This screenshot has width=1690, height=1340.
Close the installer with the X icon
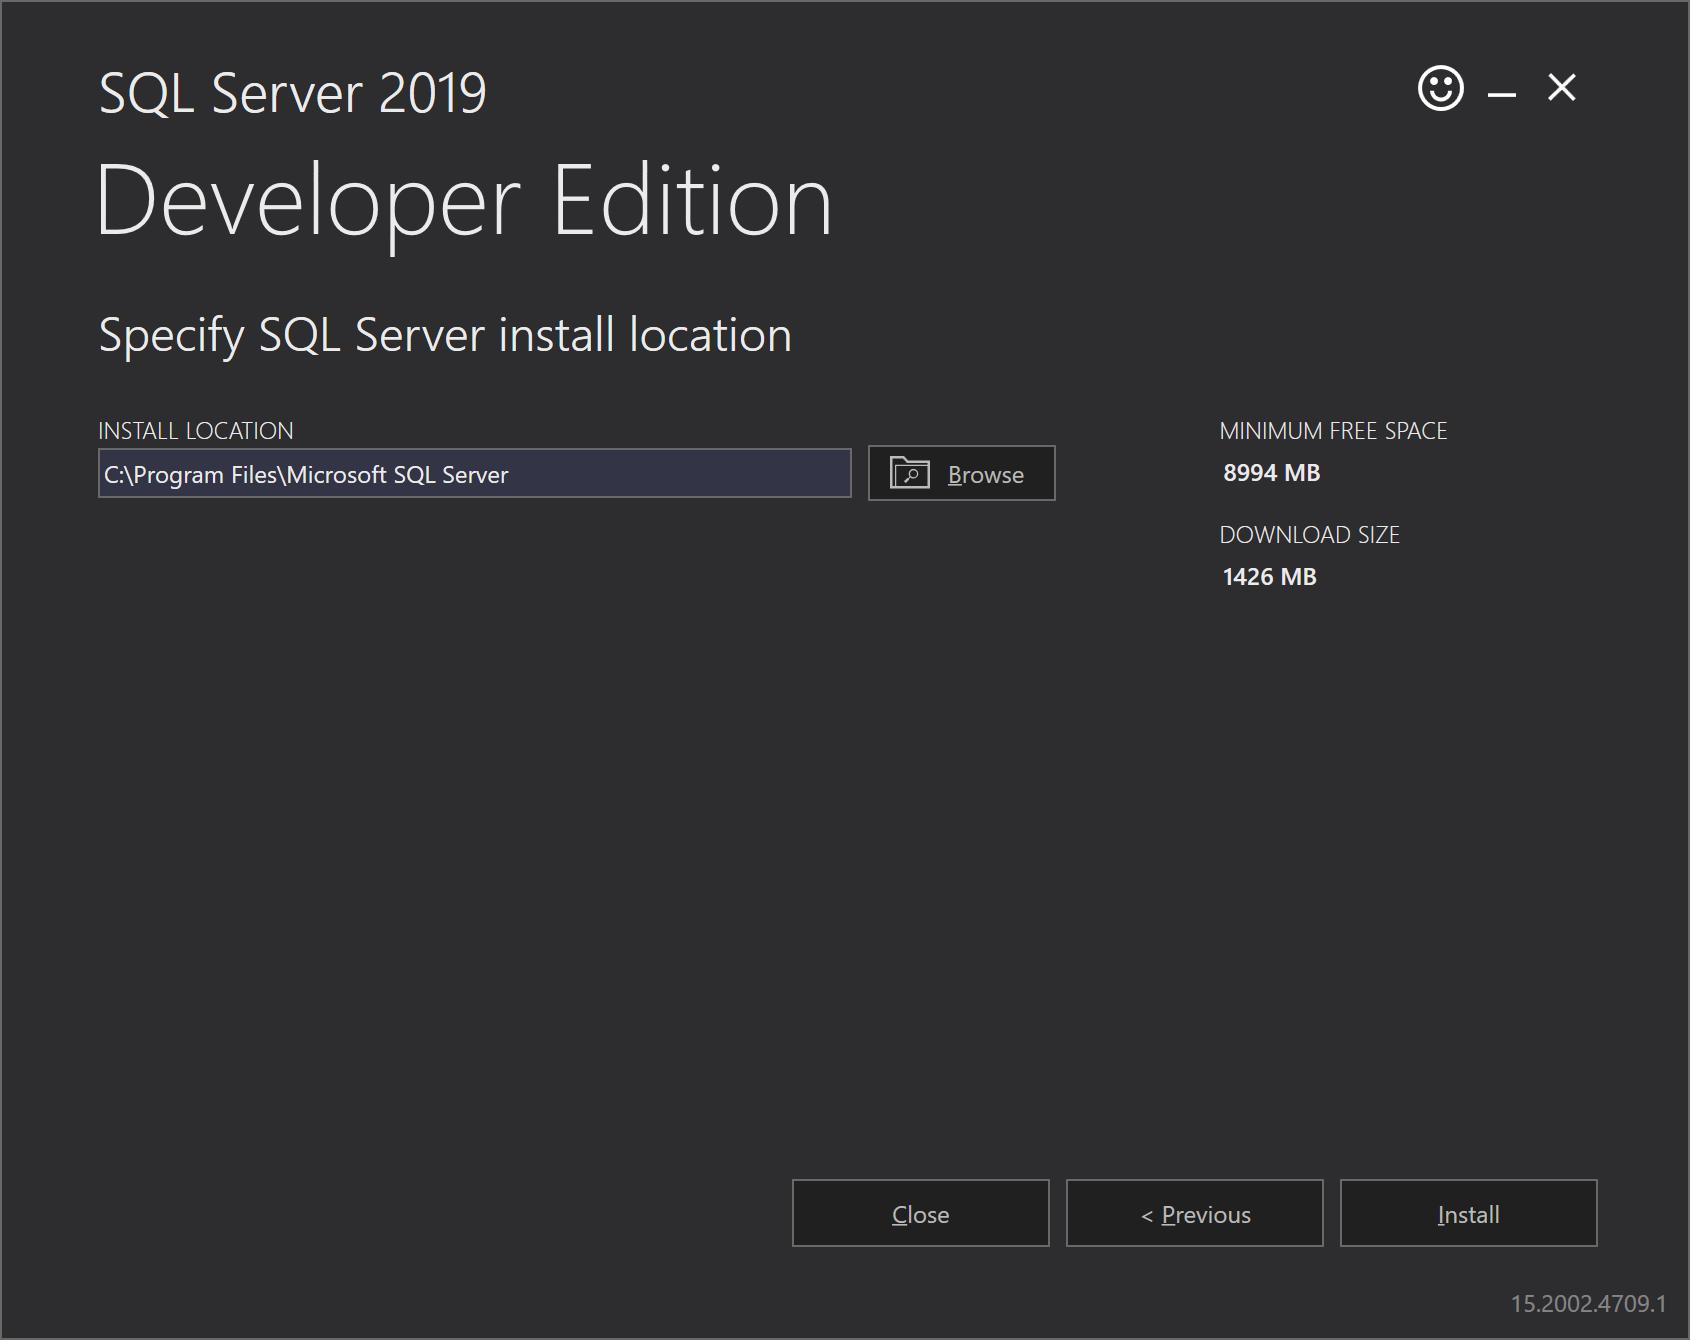point(1561,88)
